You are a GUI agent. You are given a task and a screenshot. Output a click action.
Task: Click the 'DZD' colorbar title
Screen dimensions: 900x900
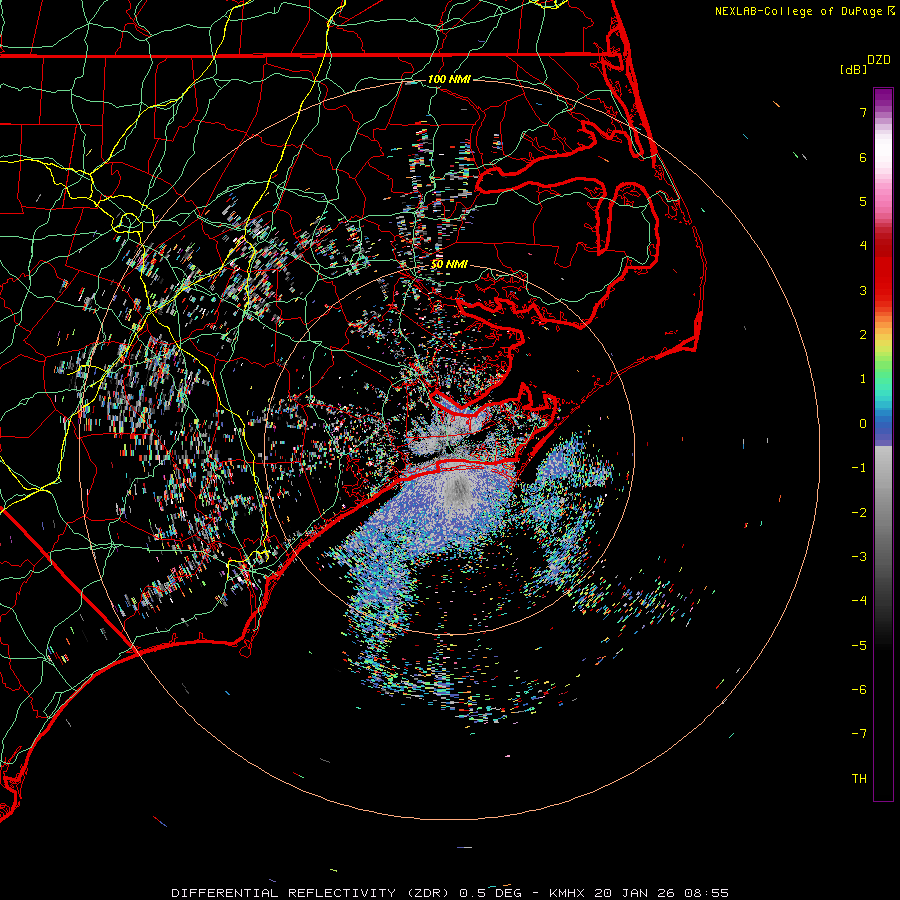pyautogui.click(x=879, y=60)
